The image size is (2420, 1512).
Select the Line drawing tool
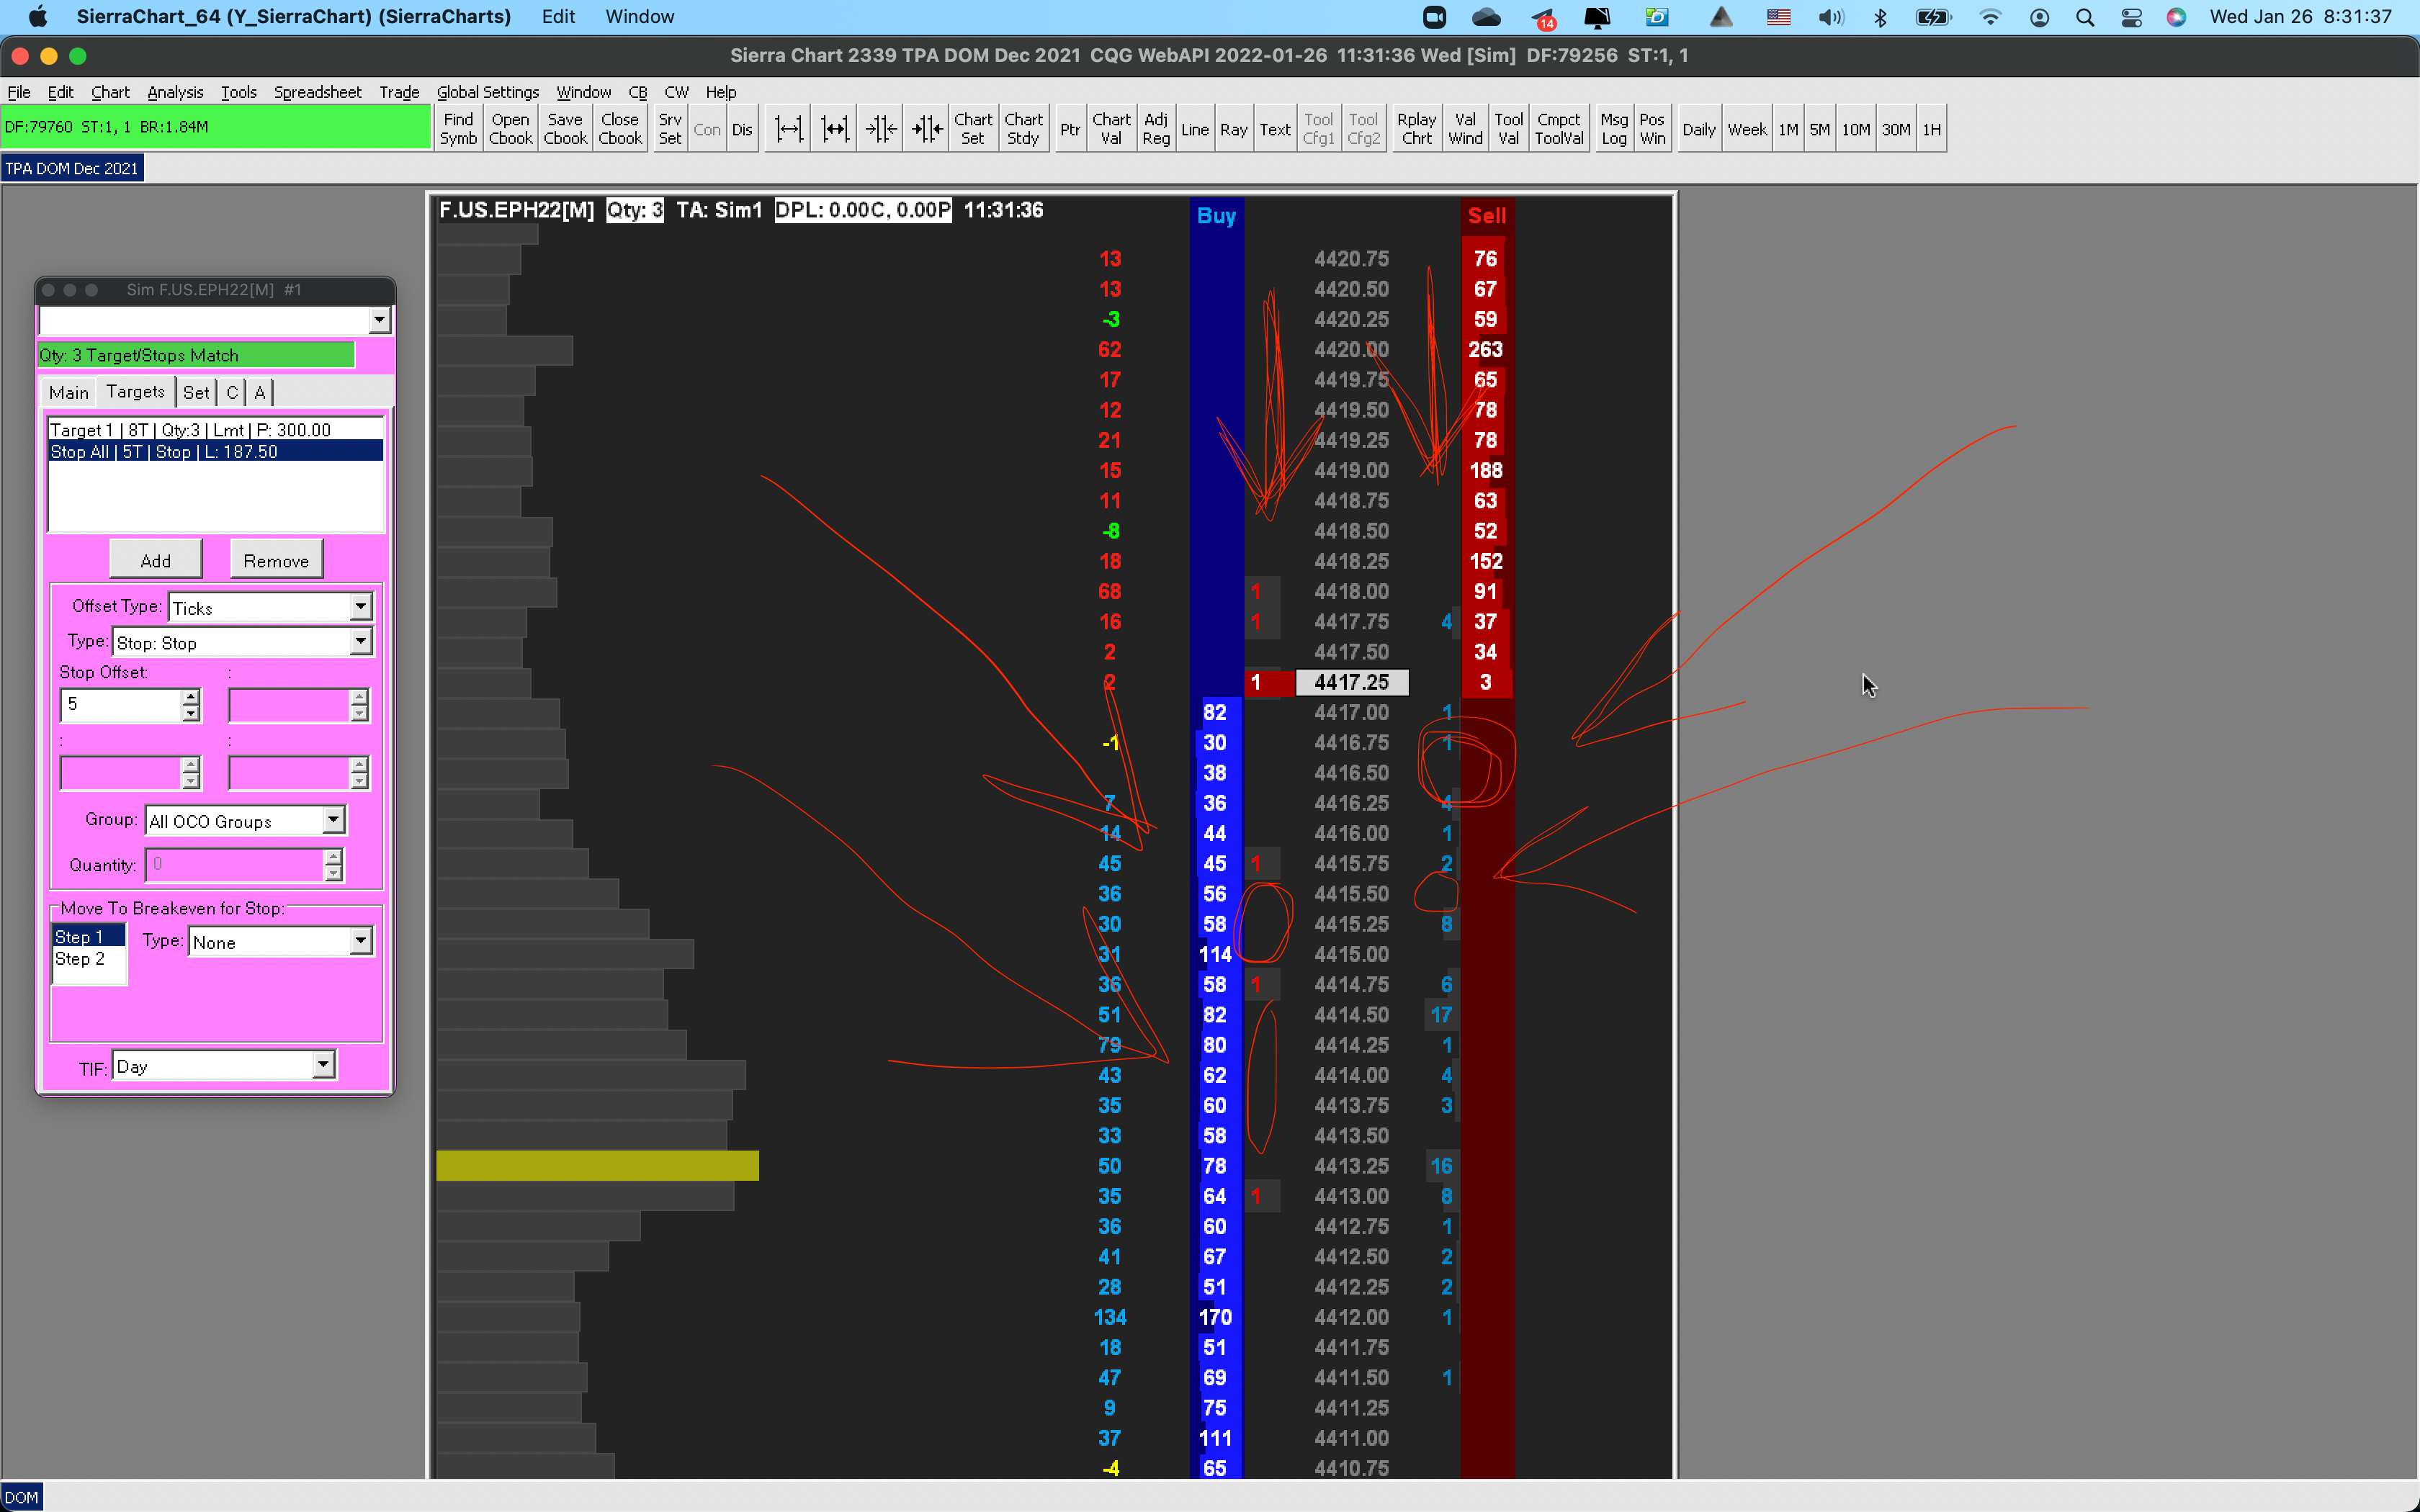pos(1194,129)
